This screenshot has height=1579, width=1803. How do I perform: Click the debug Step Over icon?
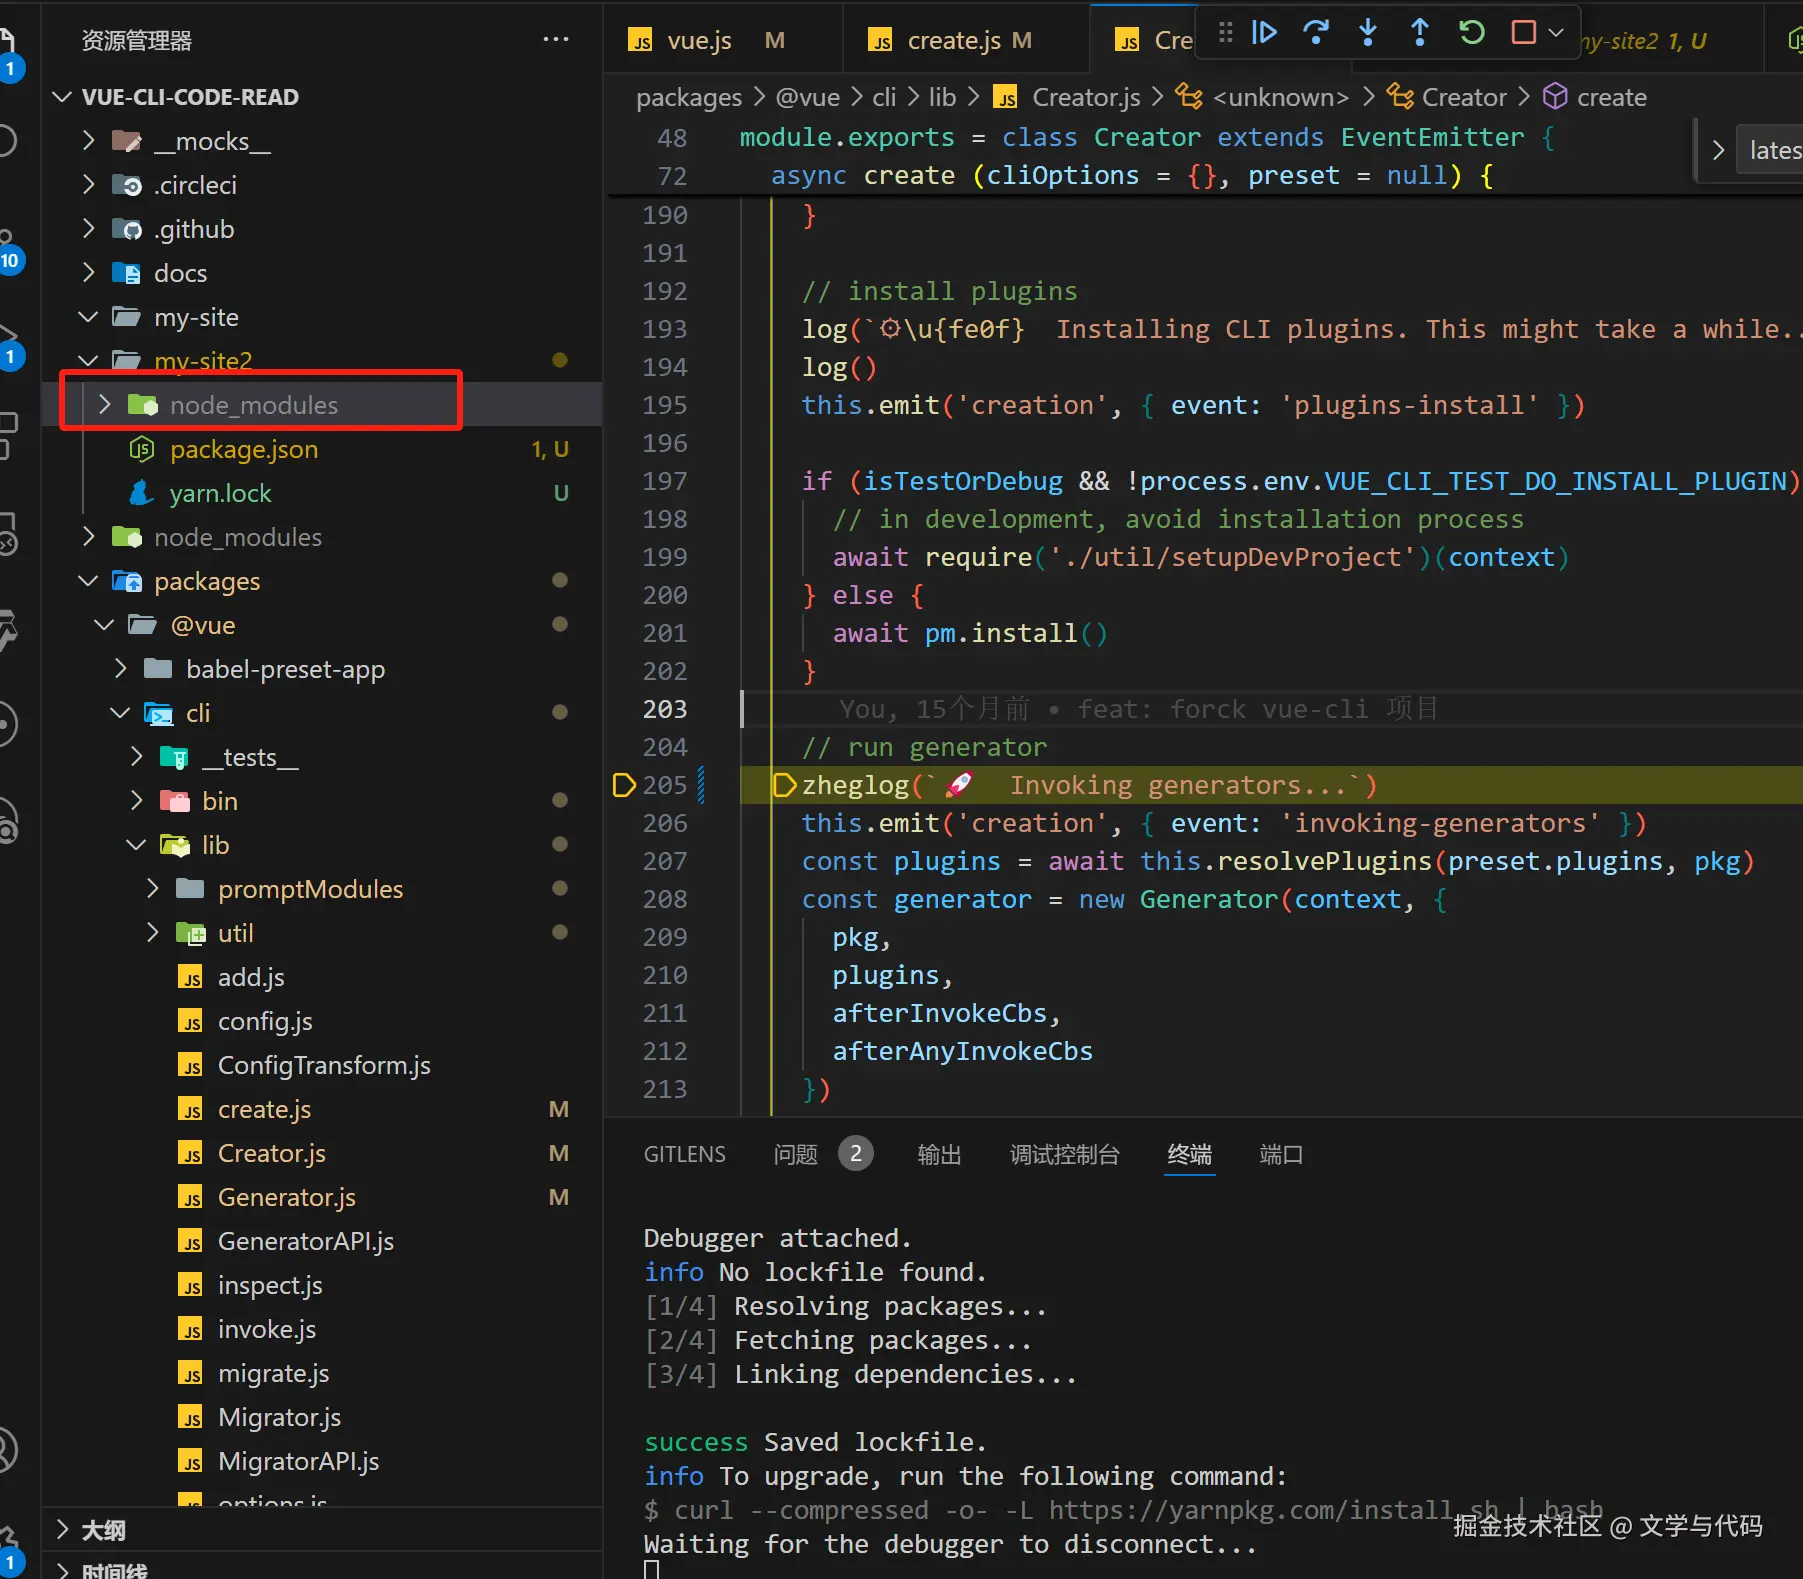click(1316, 33)
